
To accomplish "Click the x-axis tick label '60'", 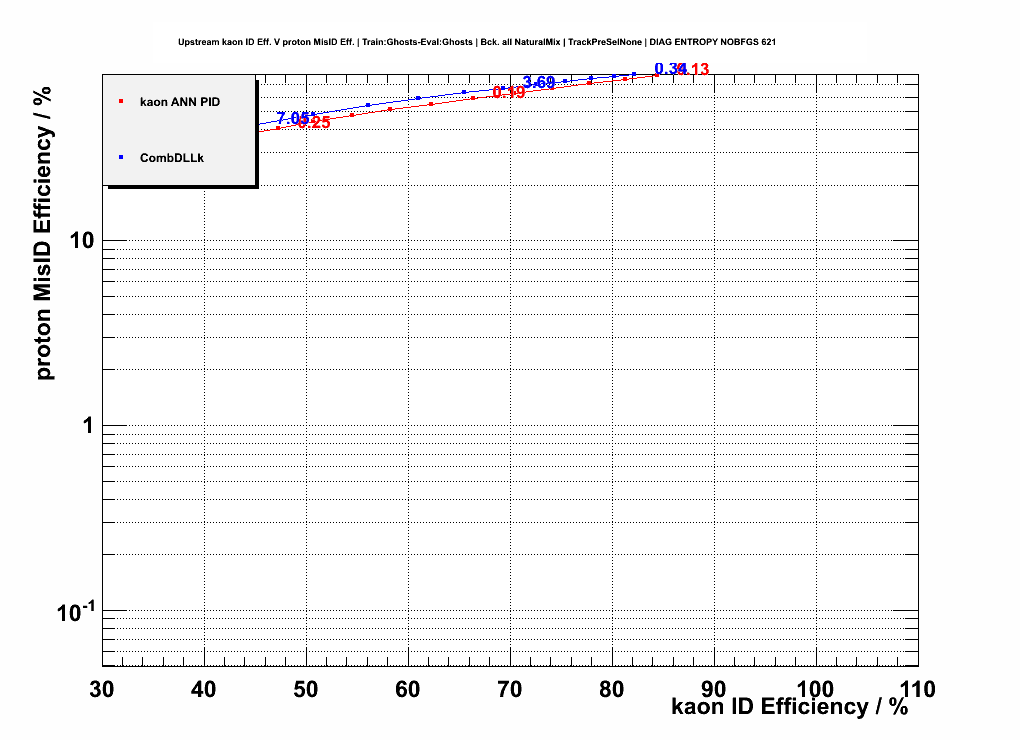I will (x=408, y=689).
